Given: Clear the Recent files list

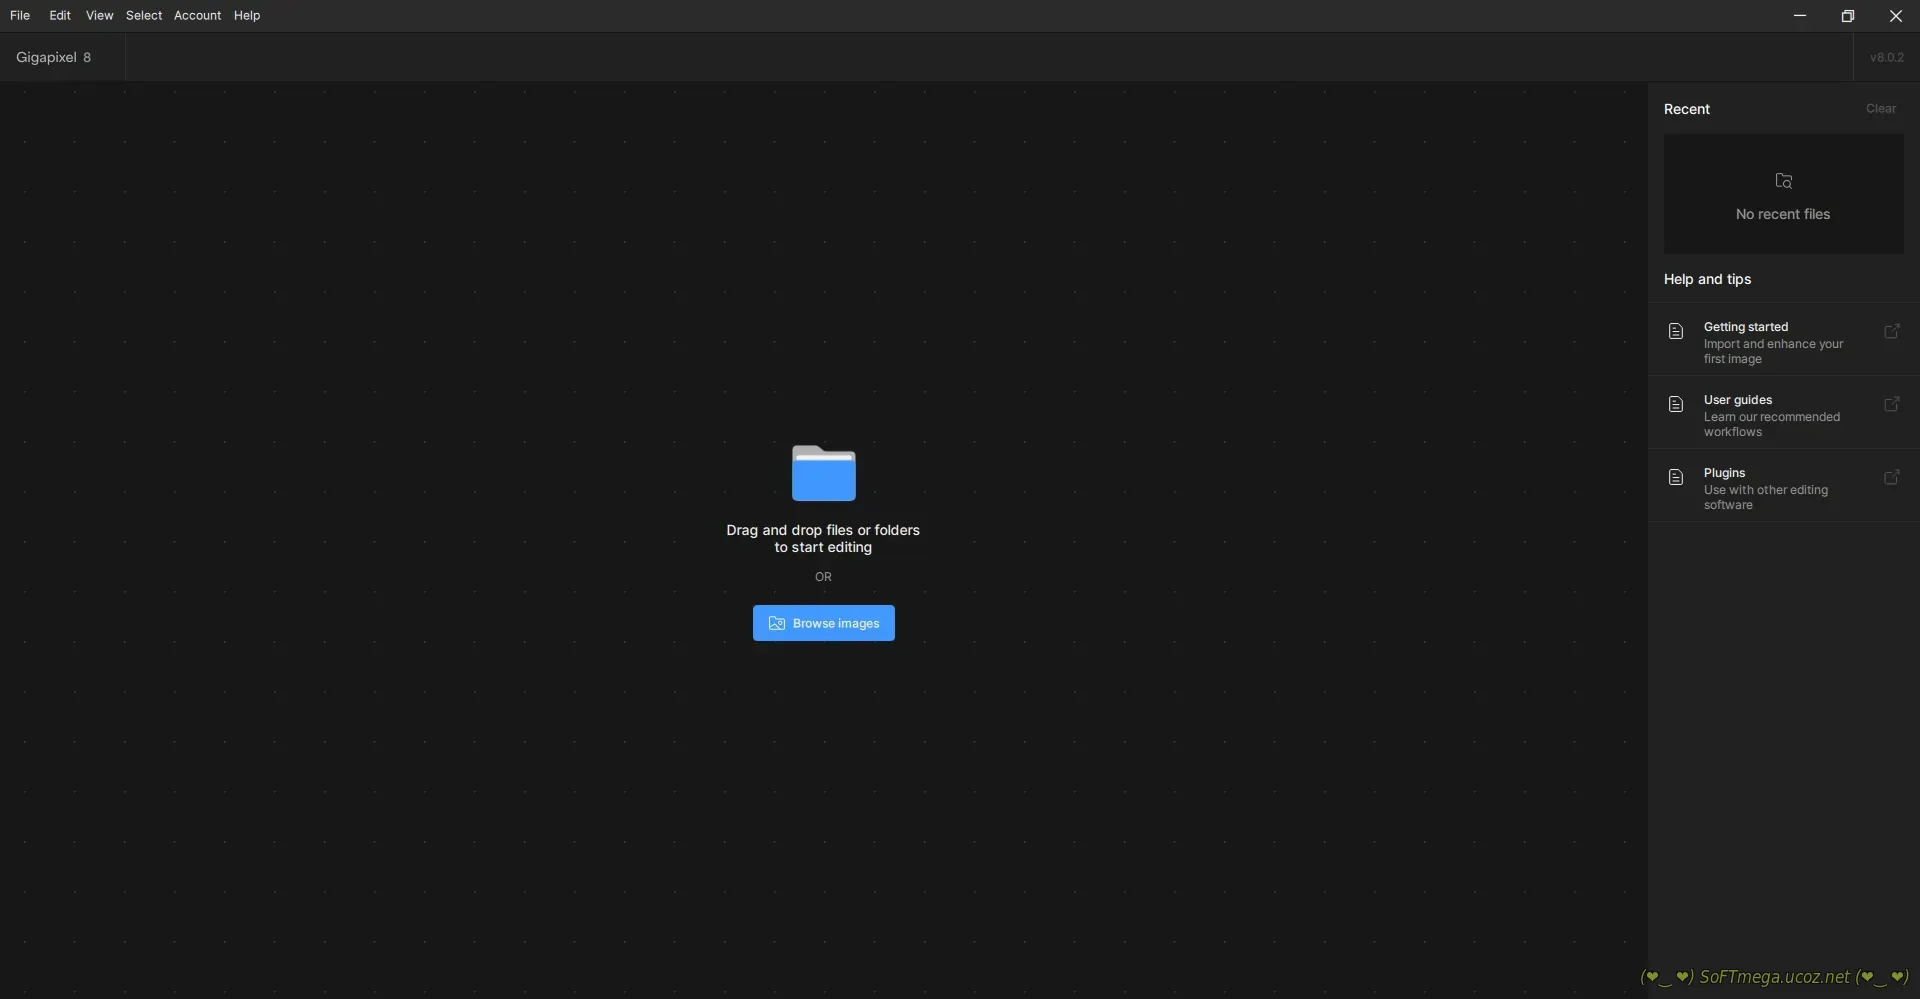Looking at the screenshot, I should coord(1880,109).
